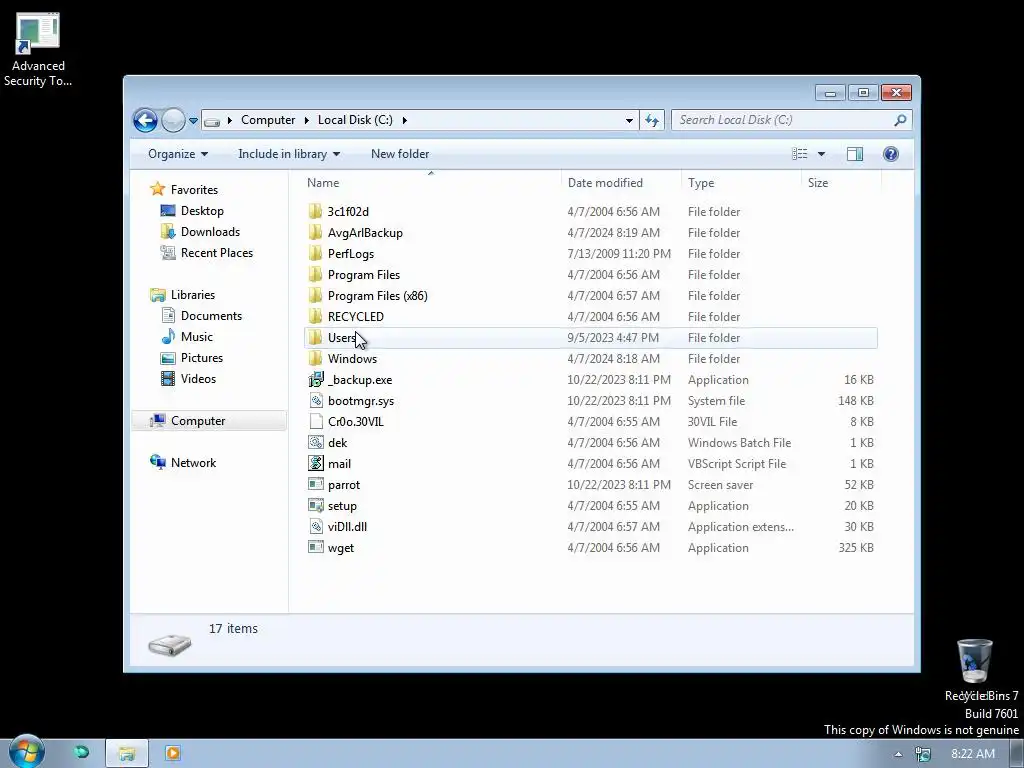The image size is (1024, 768).
Task: Select the PerfLogs folder icon
Action: (x=315, y=253)
